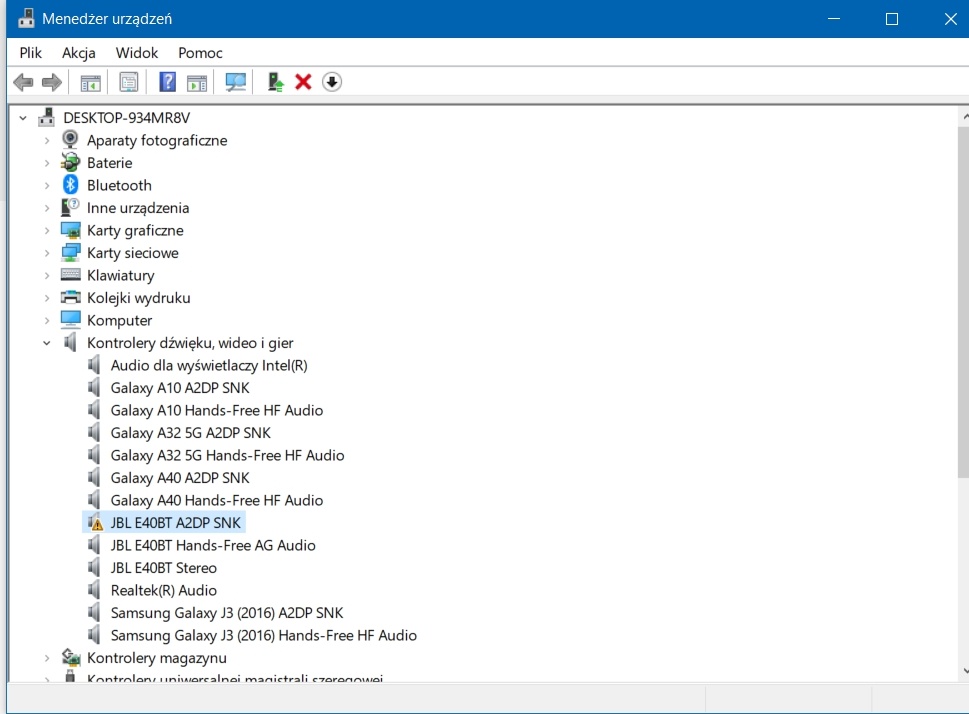Expand the Karty sieciowe category
This screenshot has height=714, width=969.
(47, 253)
